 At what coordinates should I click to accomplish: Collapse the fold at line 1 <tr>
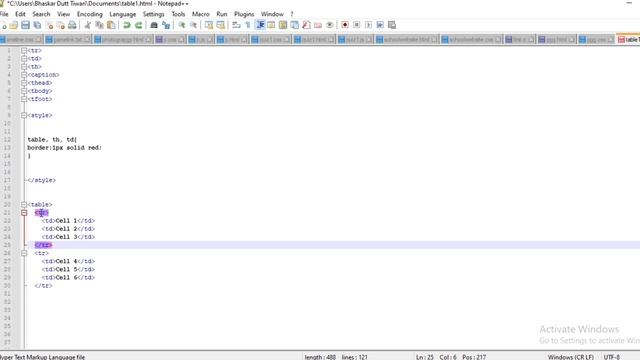(x=24, y=51)
